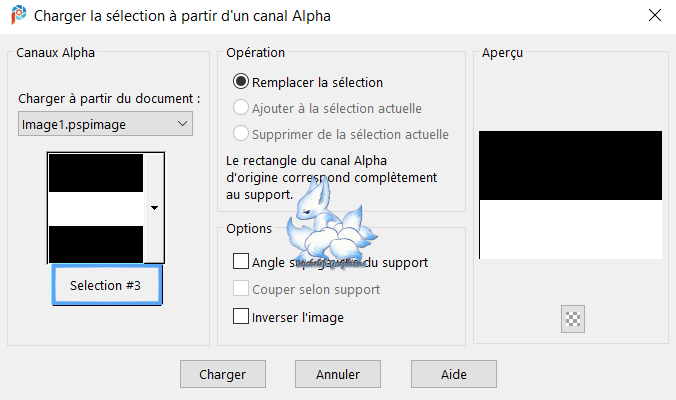Click the Charger button
The width and height of the screenshot is (676, 400).
(x=222, y=374)
